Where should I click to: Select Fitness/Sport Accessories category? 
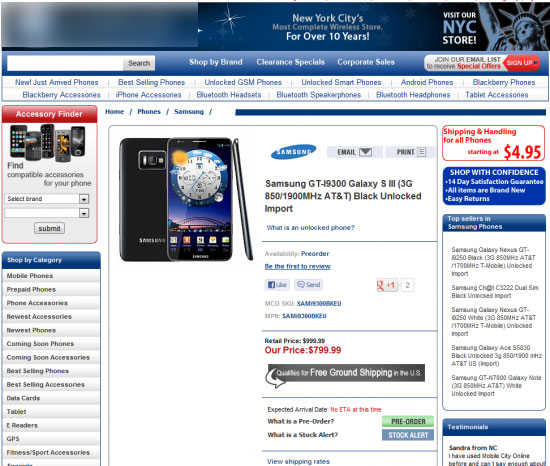pyautogui.click(x=51, y=453)
